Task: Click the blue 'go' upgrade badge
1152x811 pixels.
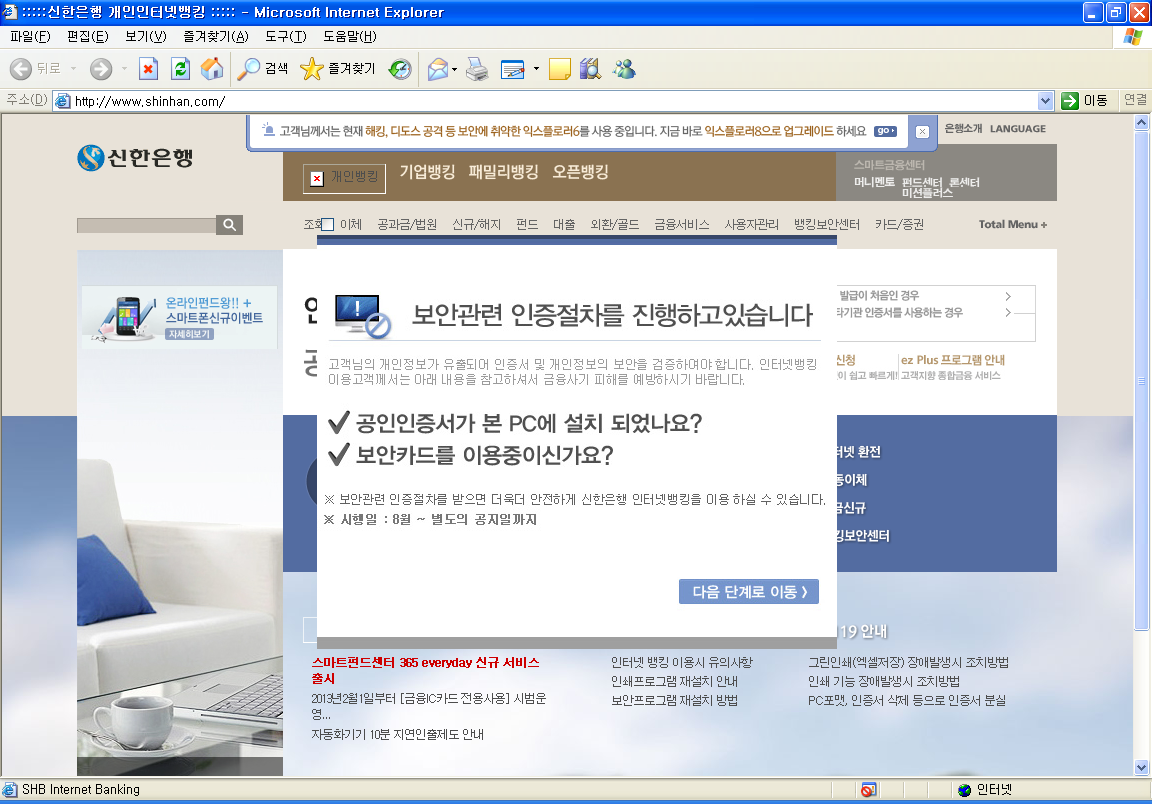Action: (x=885, y=131)
